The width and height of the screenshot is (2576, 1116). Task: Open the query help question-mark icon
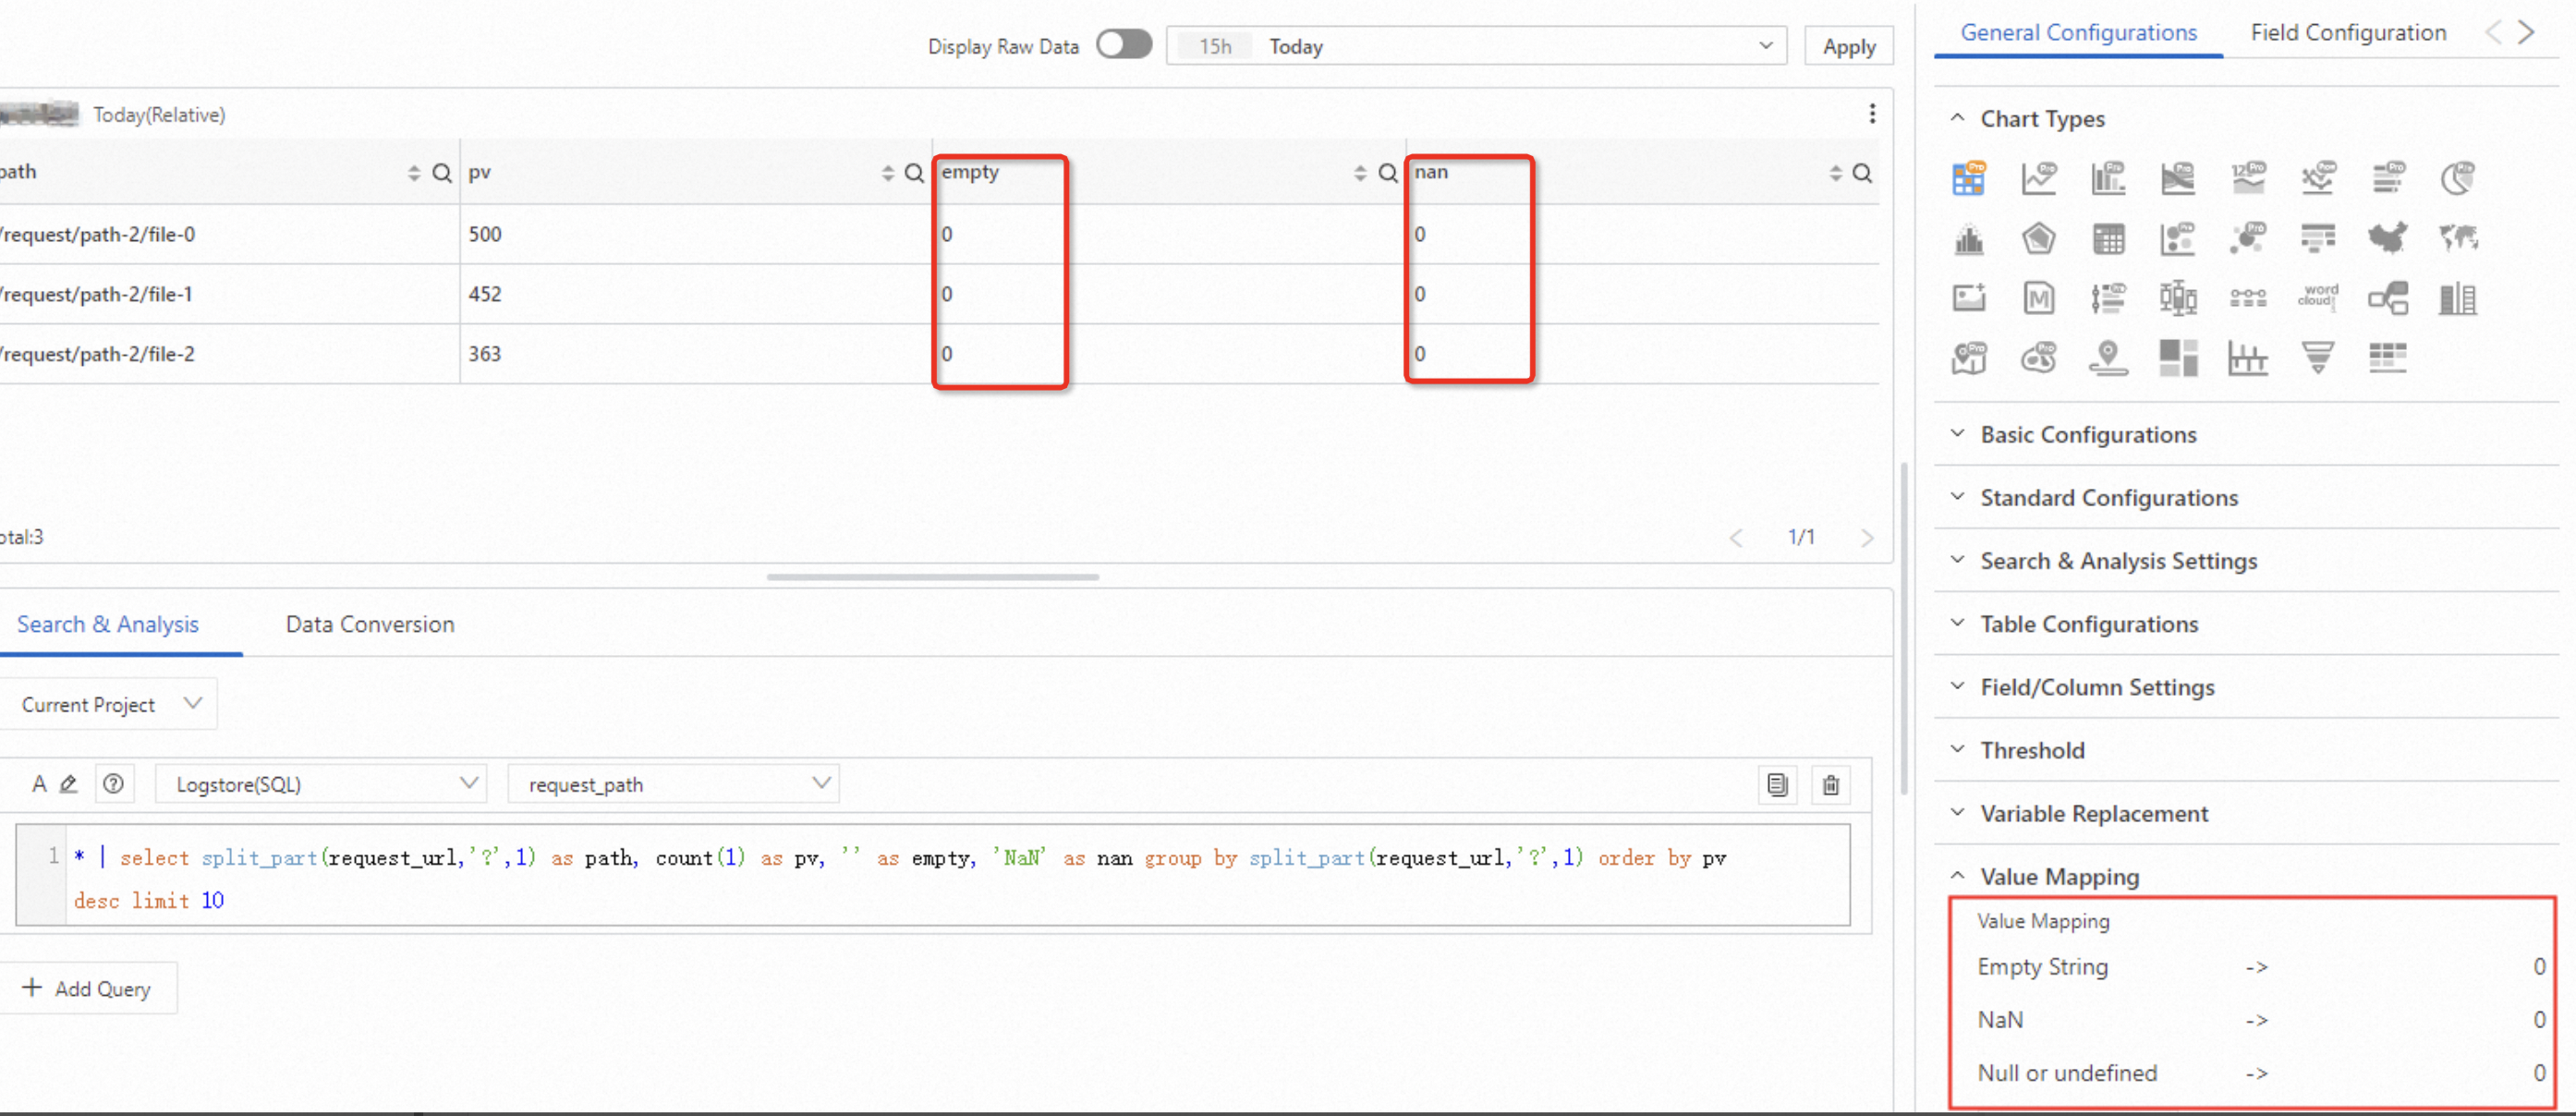(114, 784)
